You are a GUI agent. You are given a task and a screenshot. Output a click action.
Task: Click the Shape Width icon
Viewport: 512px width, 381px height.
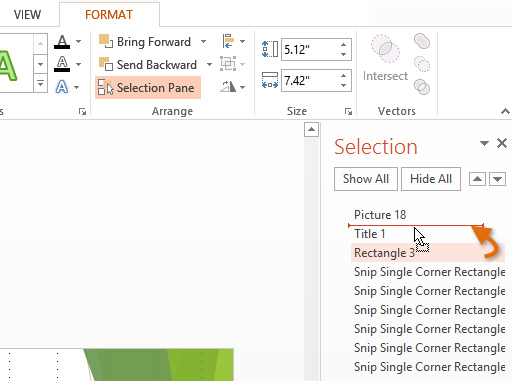pos(270,81)
